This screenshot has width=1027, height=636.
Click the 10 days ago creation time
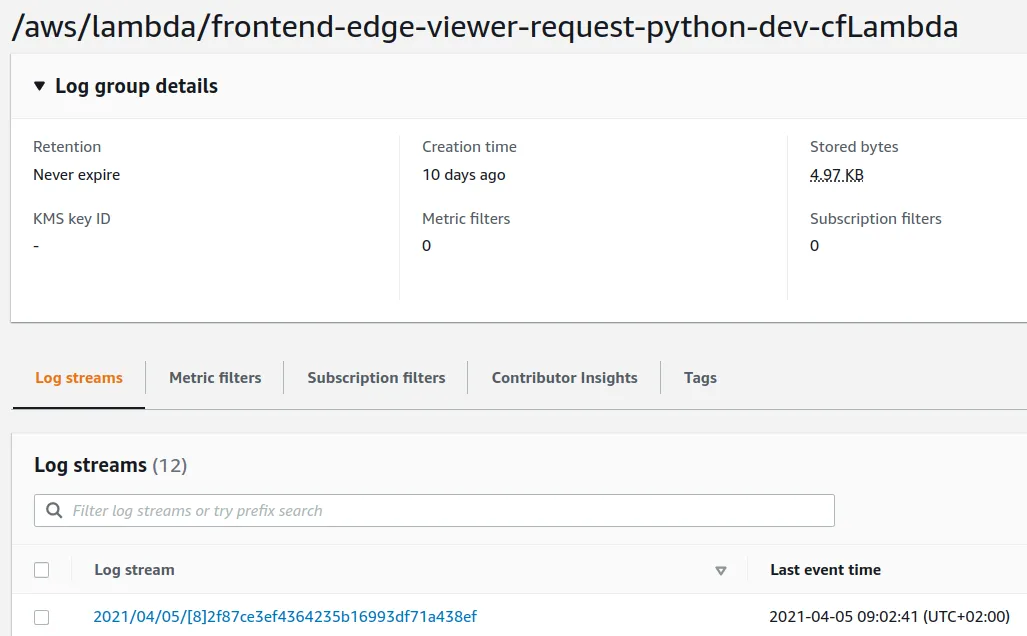click(x=463, y=175)
